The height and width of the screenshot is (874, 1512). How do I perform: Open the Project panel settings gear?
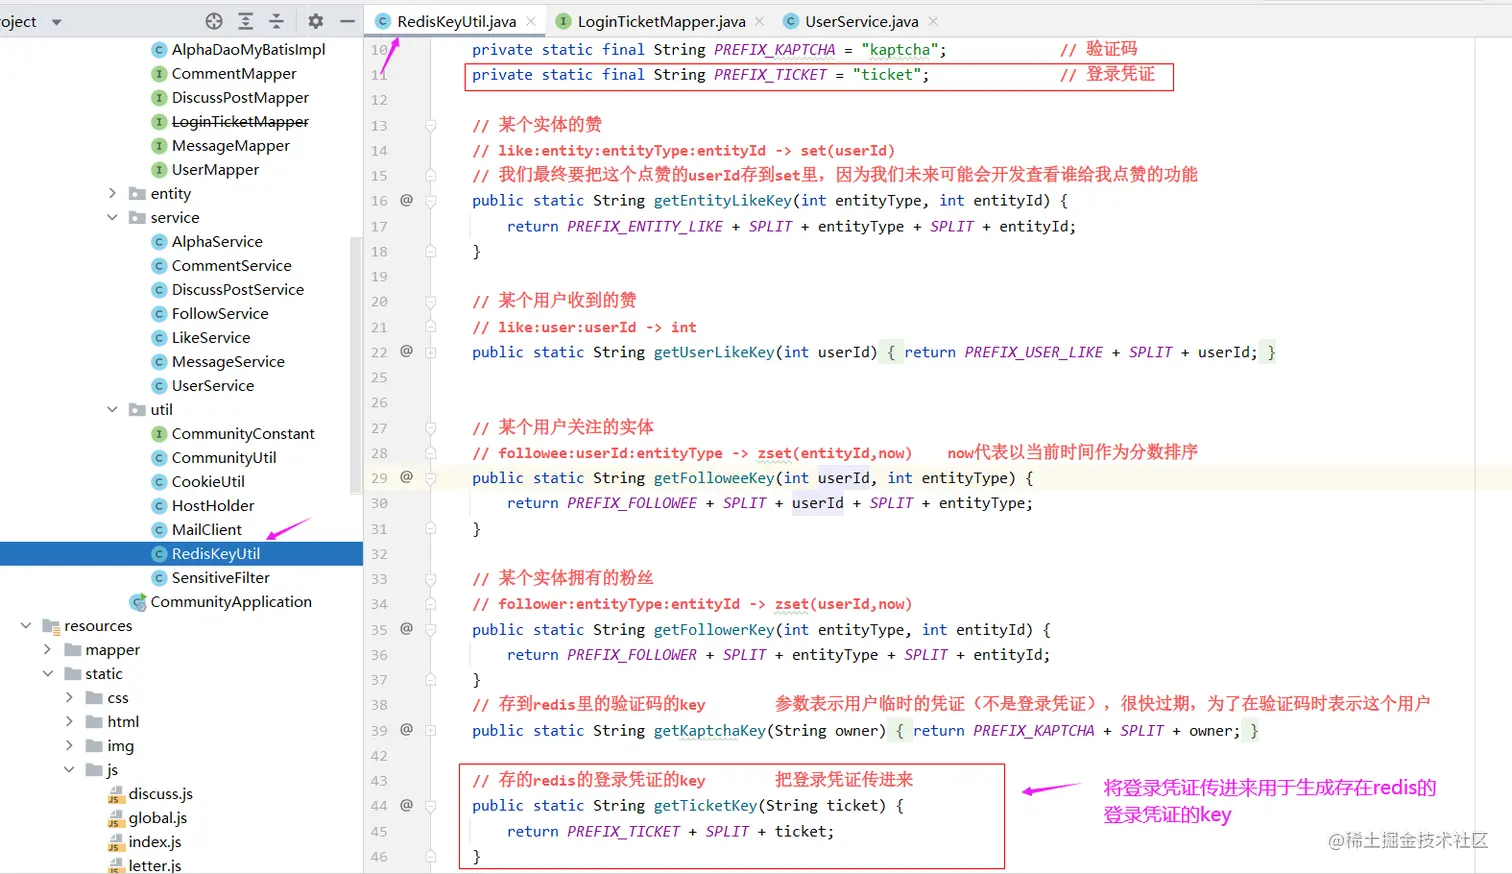[314, 20]
